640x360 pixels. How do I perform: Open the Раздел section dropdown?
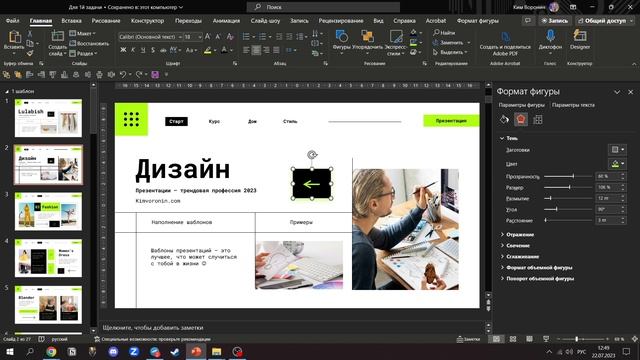(83, 53)
